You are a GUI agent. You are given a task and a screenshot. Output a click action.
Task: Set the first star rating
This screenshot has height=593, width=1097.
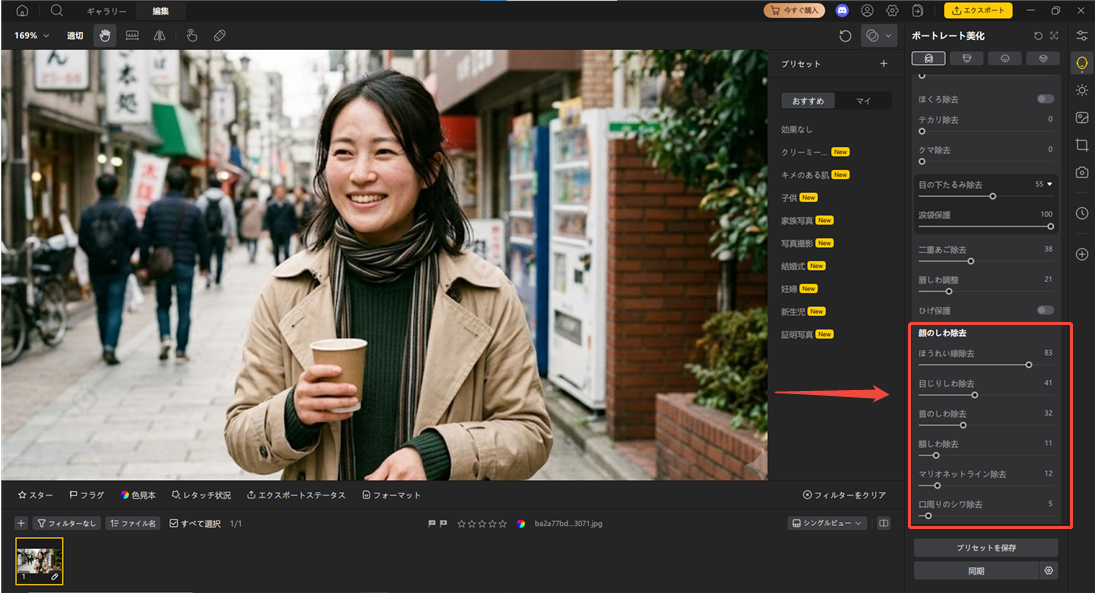(x=462, y=523)
